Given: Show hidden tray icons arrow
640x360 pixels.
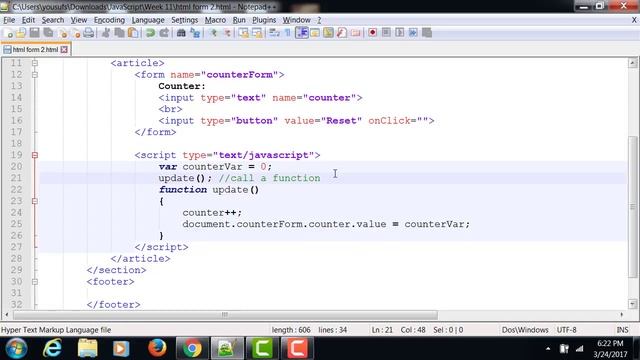Looking at the screenshot, I should pos(548,349).
